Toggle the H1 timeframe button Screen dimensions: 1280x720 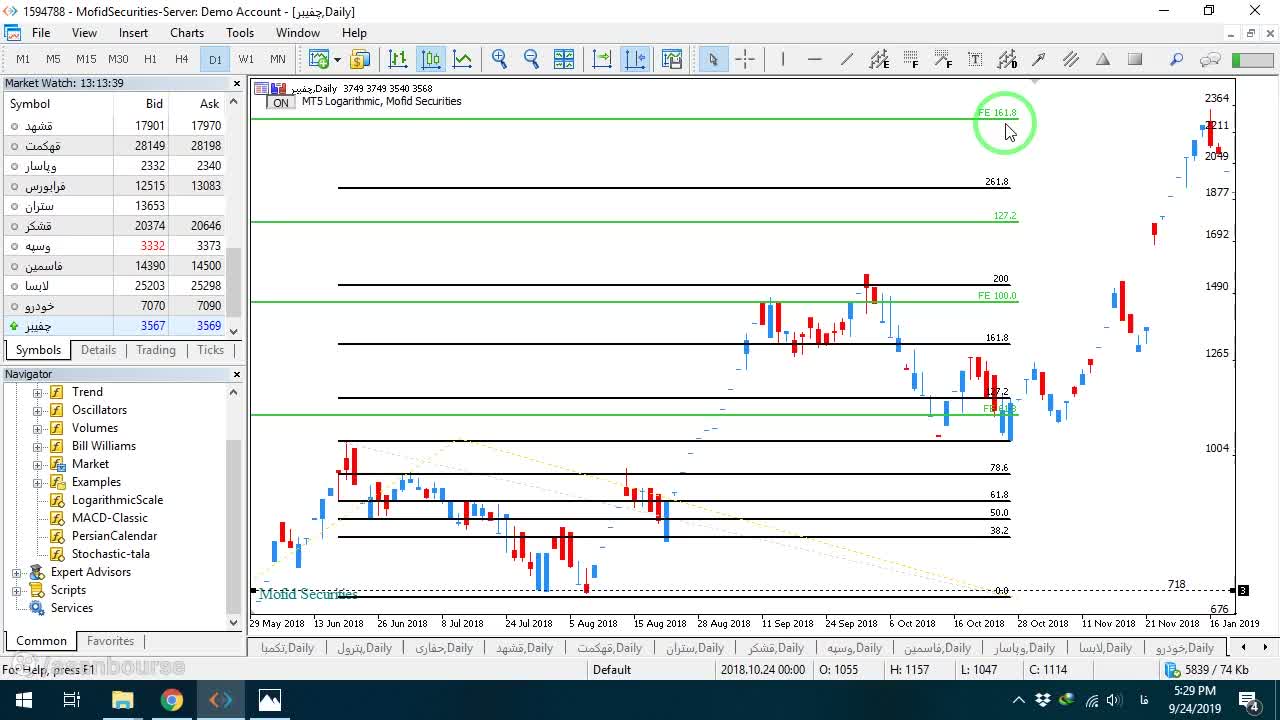point(150,59)
